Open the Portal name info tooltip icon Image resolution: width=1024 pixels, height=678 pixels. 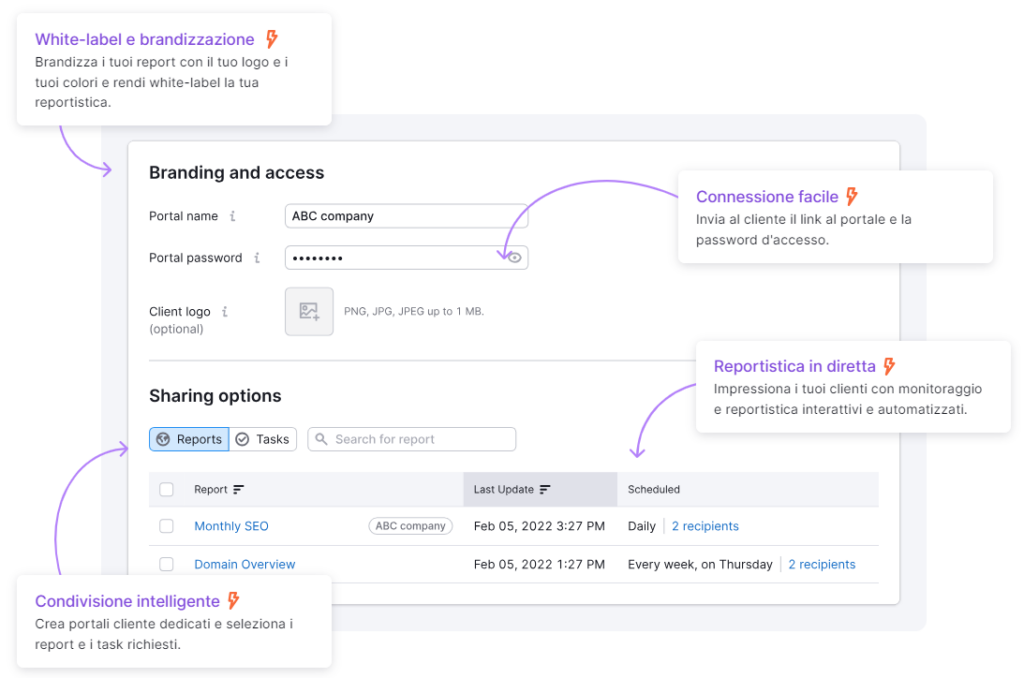point(232,216)
